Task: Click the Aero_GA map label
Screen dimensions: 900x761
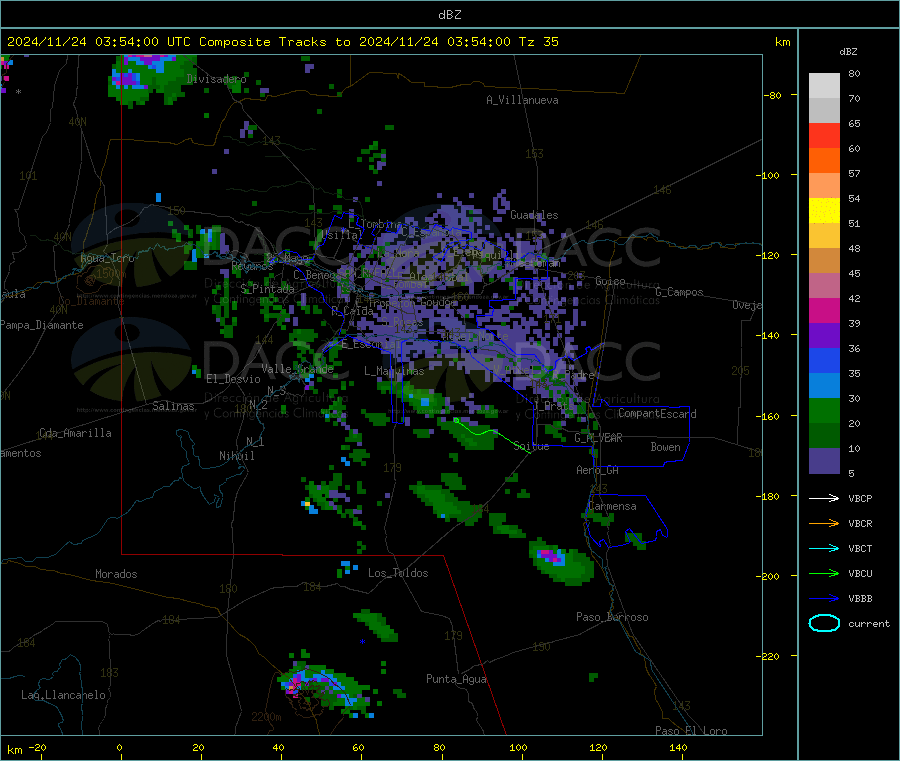Action: [597, 470]
